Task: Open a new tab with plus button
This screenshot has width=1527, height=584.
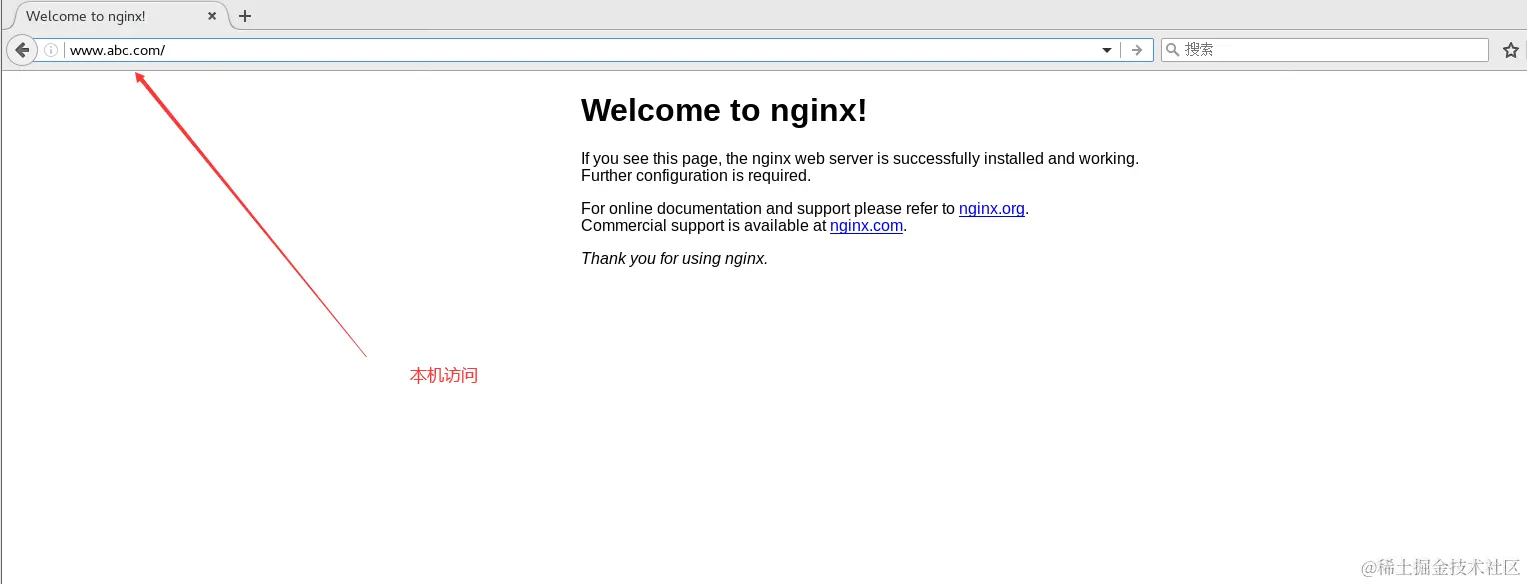Action: pos(245,16)
